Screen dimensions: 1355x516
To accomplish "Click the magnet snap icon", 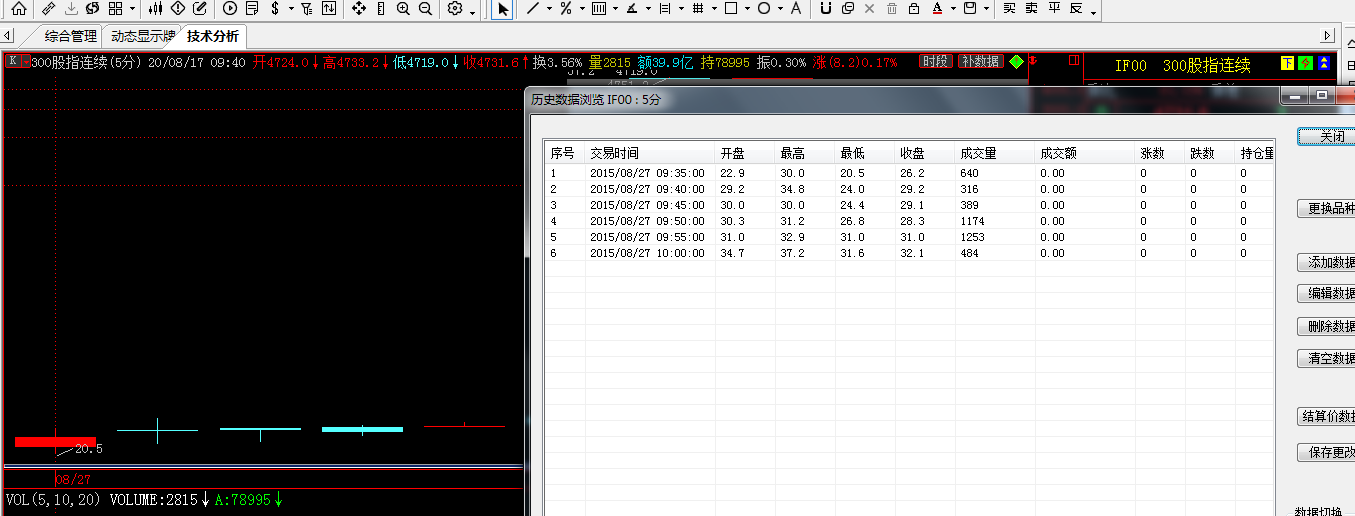I will coord(825,9).
